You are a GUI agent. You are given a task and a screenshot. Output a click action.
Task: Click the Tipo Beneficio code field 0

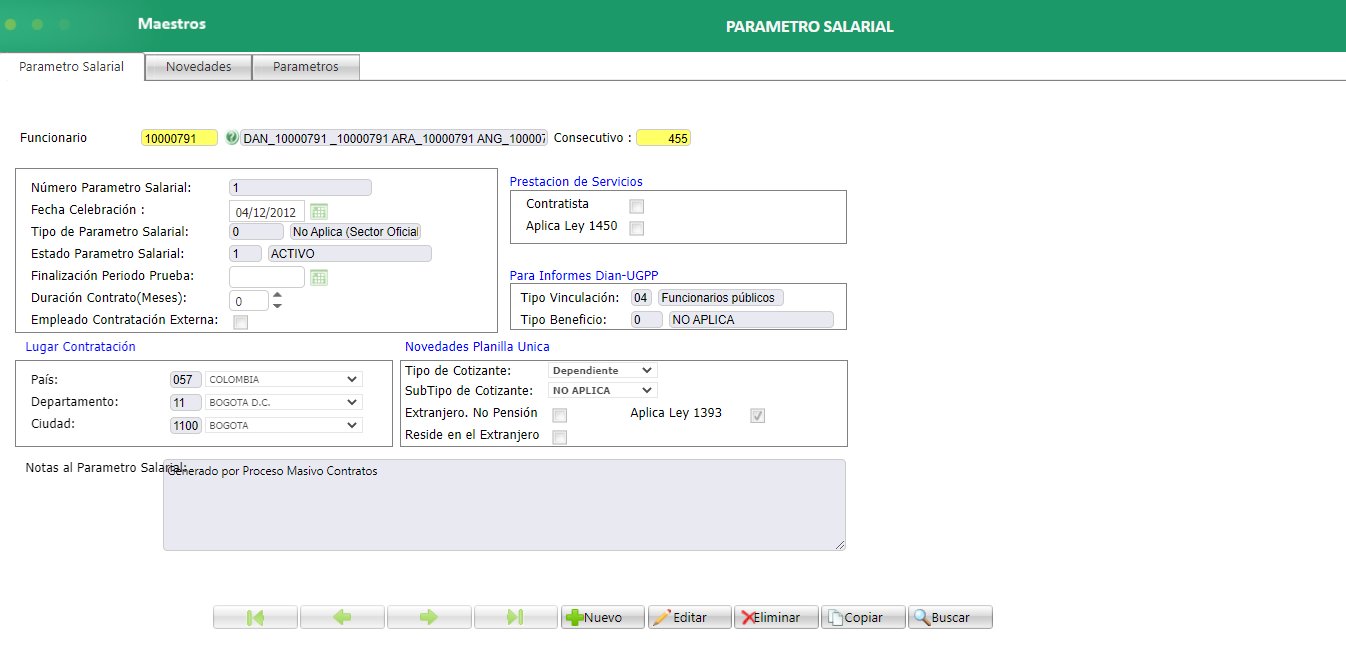tap(646, 320)
